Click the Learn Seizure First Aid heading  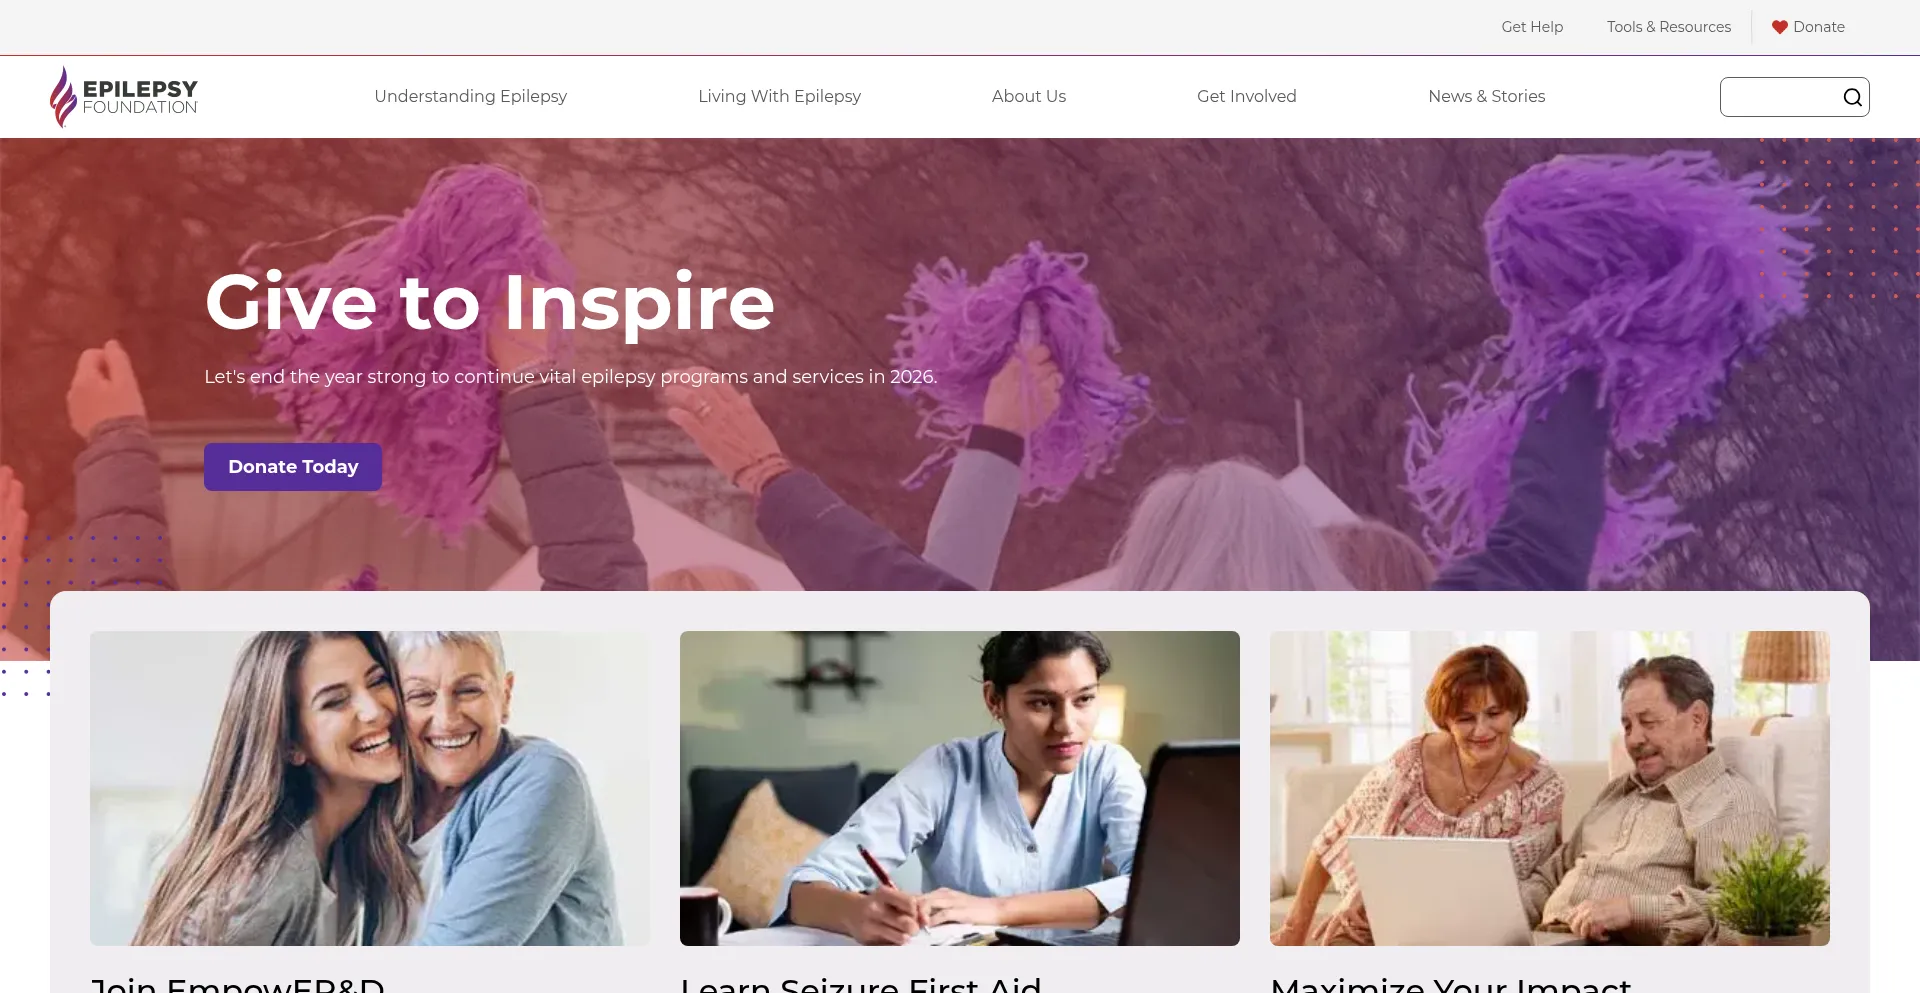point(861,984)
